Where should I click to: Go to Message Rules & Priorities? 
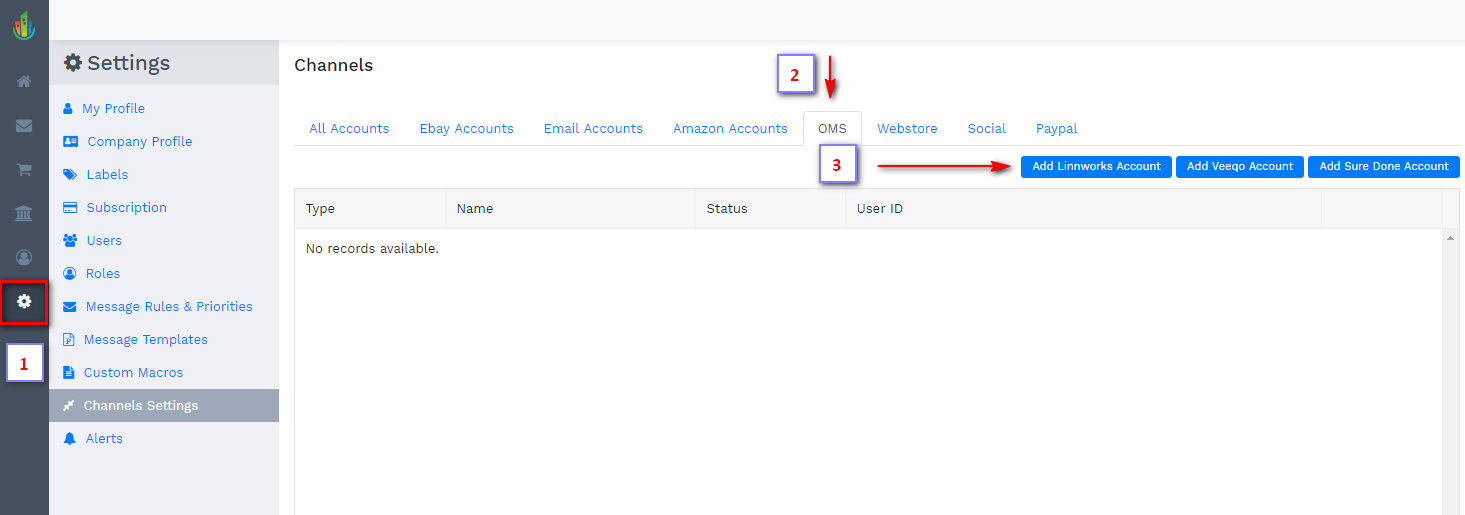pyautogui.click(x=169, y=307)
